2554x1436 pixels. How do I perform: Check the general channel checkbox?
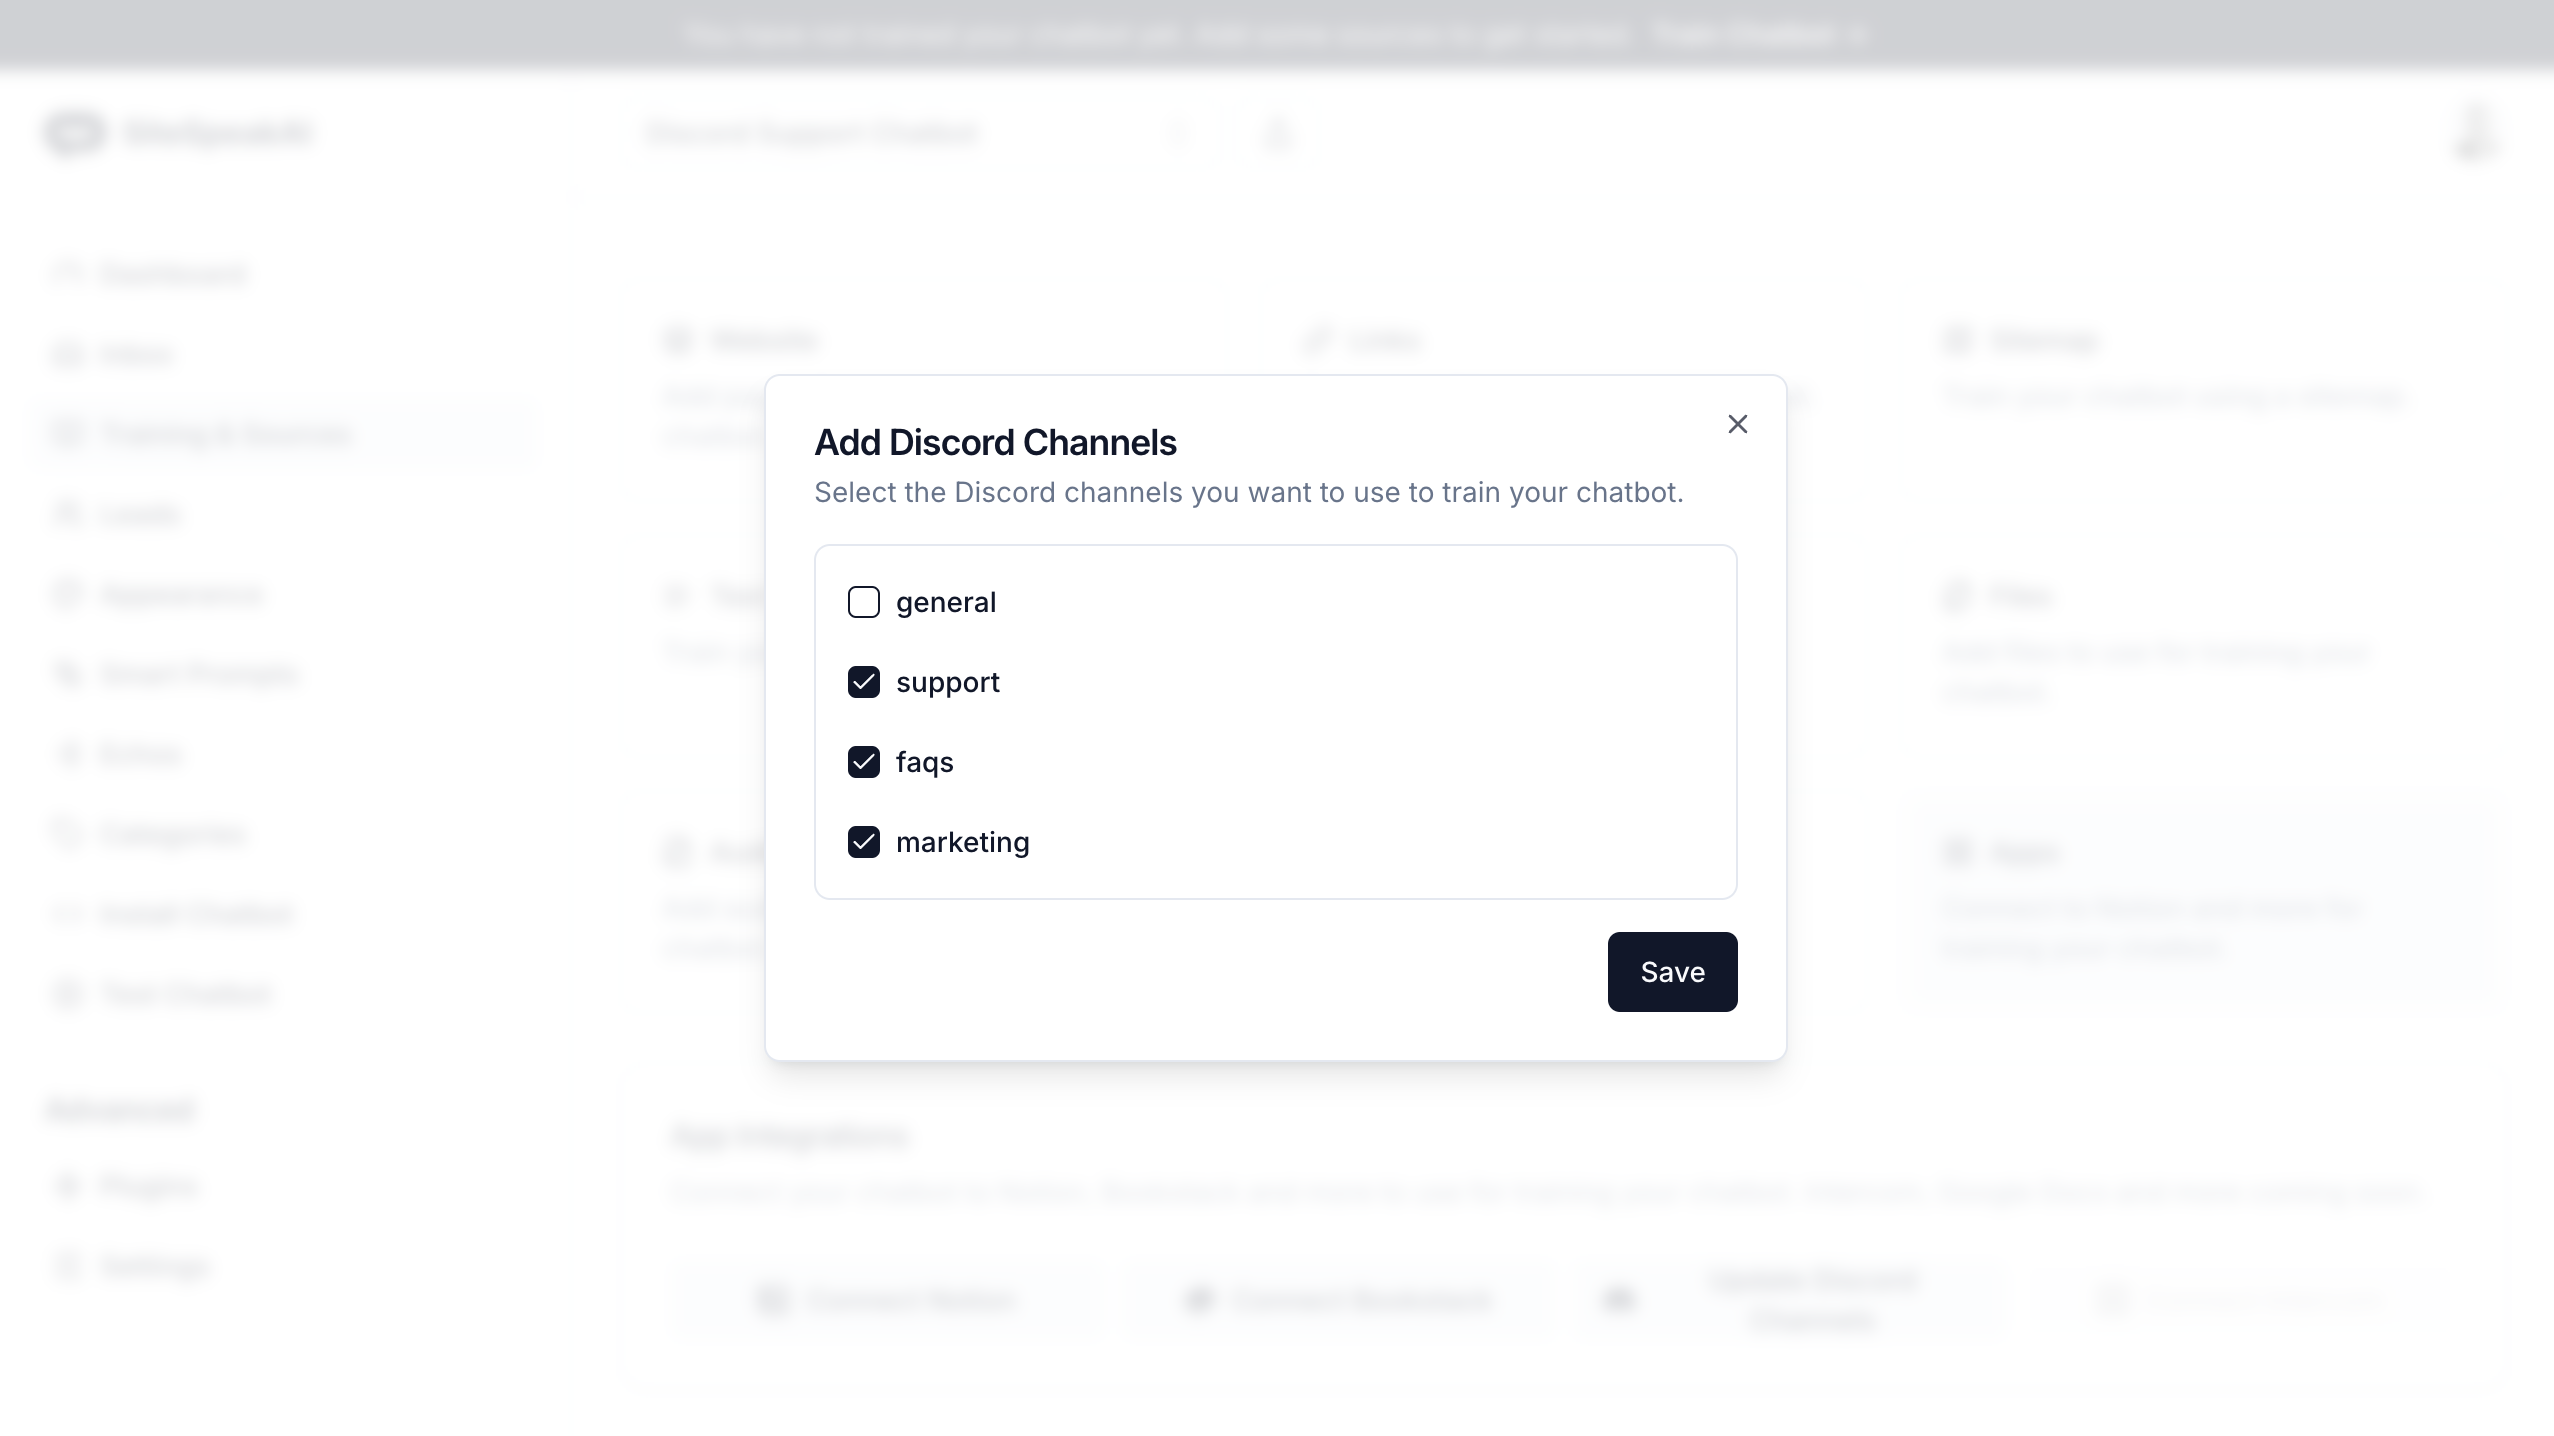[864, 602]
